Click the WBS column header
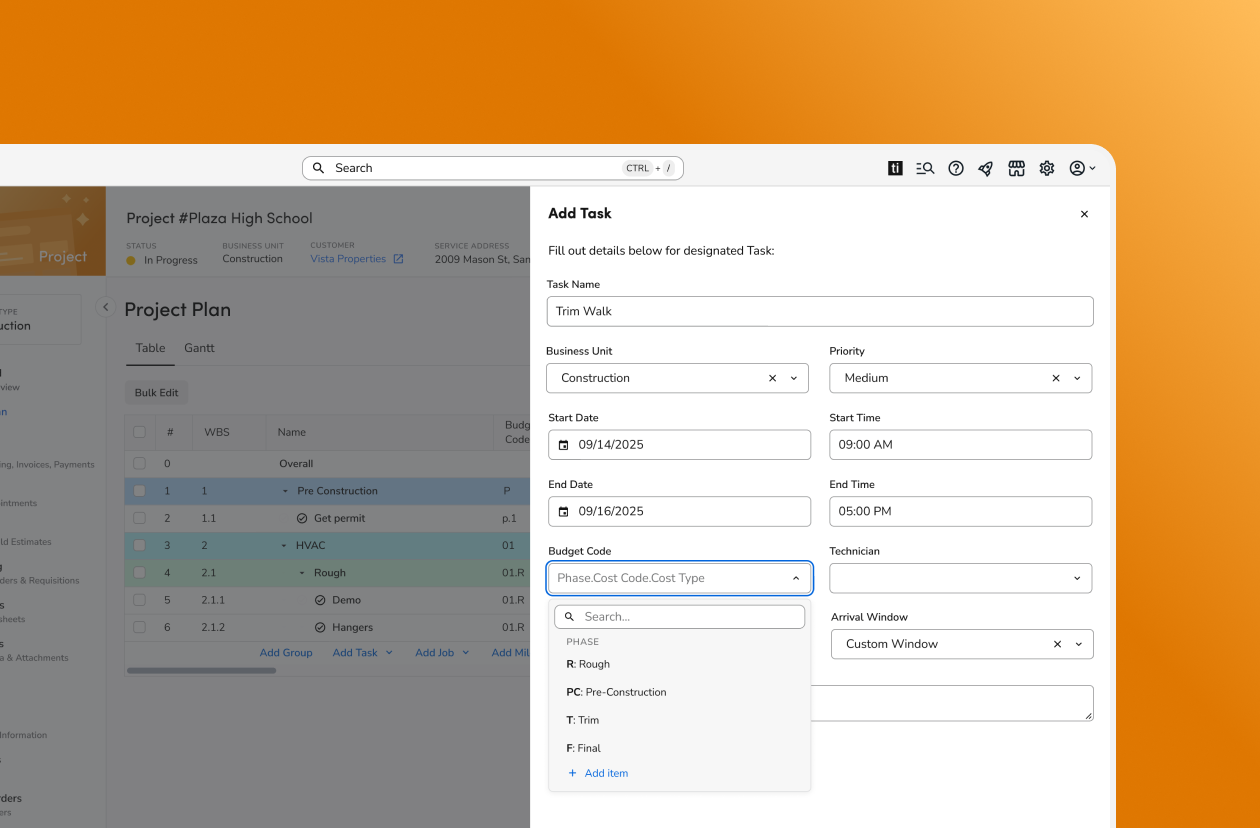The height and width of the screenshot is (828, 1260). [x=217, y=432]
